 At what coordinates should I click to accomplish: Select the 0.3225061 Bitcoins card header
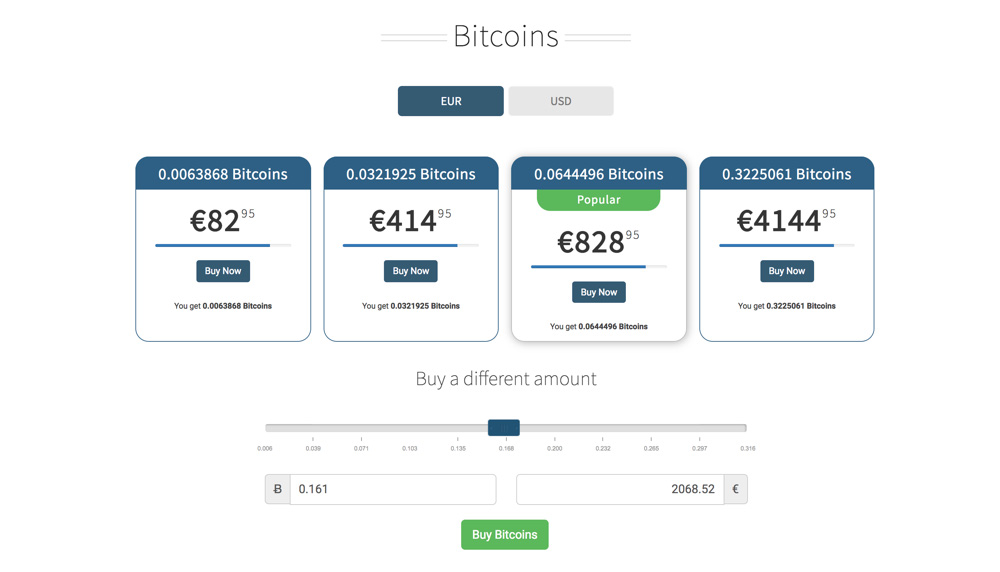(x=786, y=174)
